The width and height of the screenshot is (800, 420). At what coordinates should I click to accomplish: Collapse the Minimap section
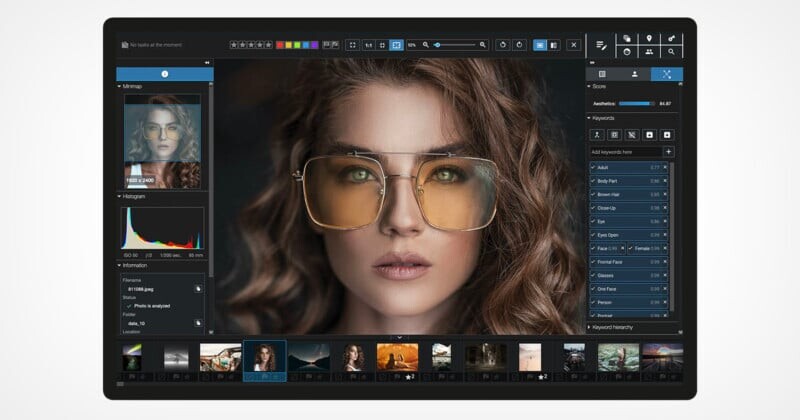click(120, 87)
